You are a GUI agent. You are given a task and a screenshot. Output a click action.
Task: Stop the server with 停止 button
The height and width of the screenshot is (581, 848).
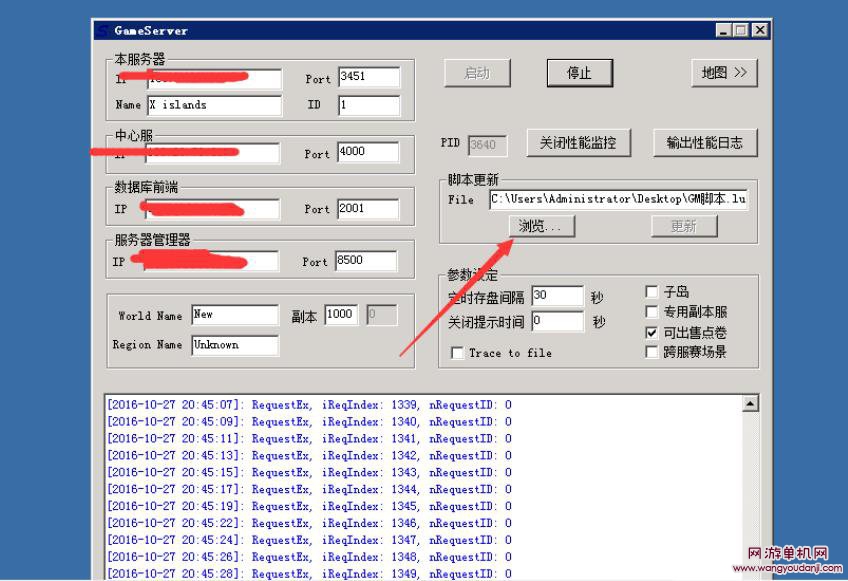coord(579,73)
